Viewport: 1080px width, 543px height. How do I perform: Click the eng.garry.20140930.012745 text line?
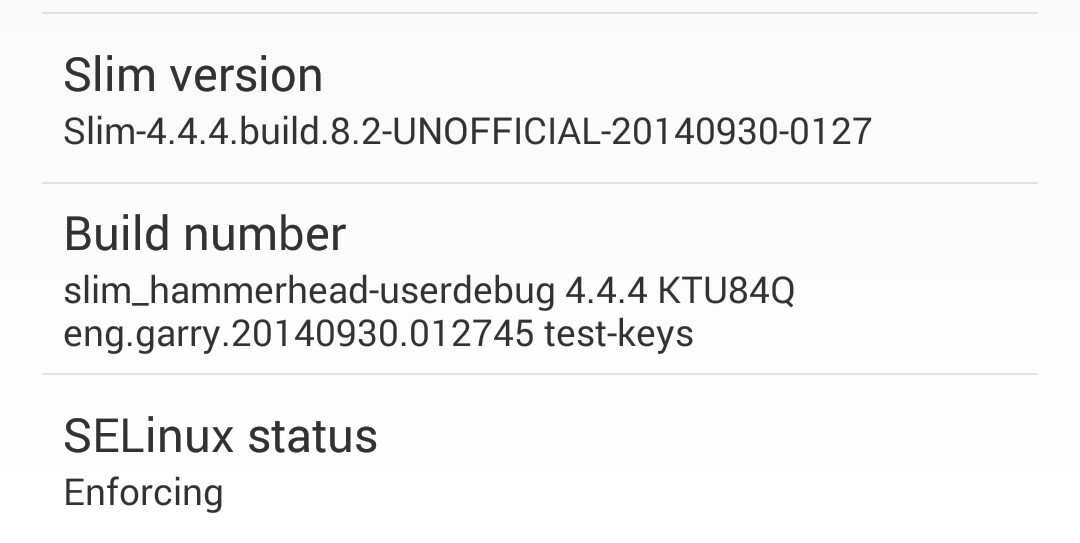(298, 333)
